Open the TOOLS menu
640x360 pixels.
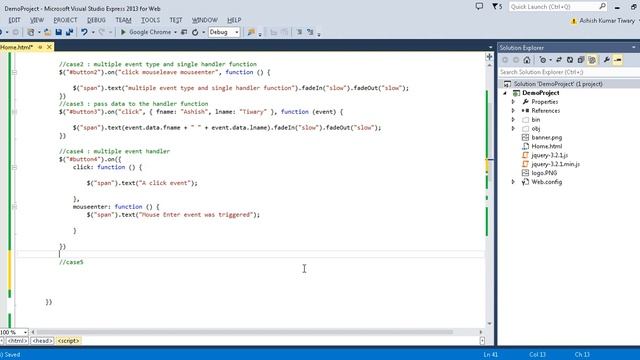pos(151,20)
